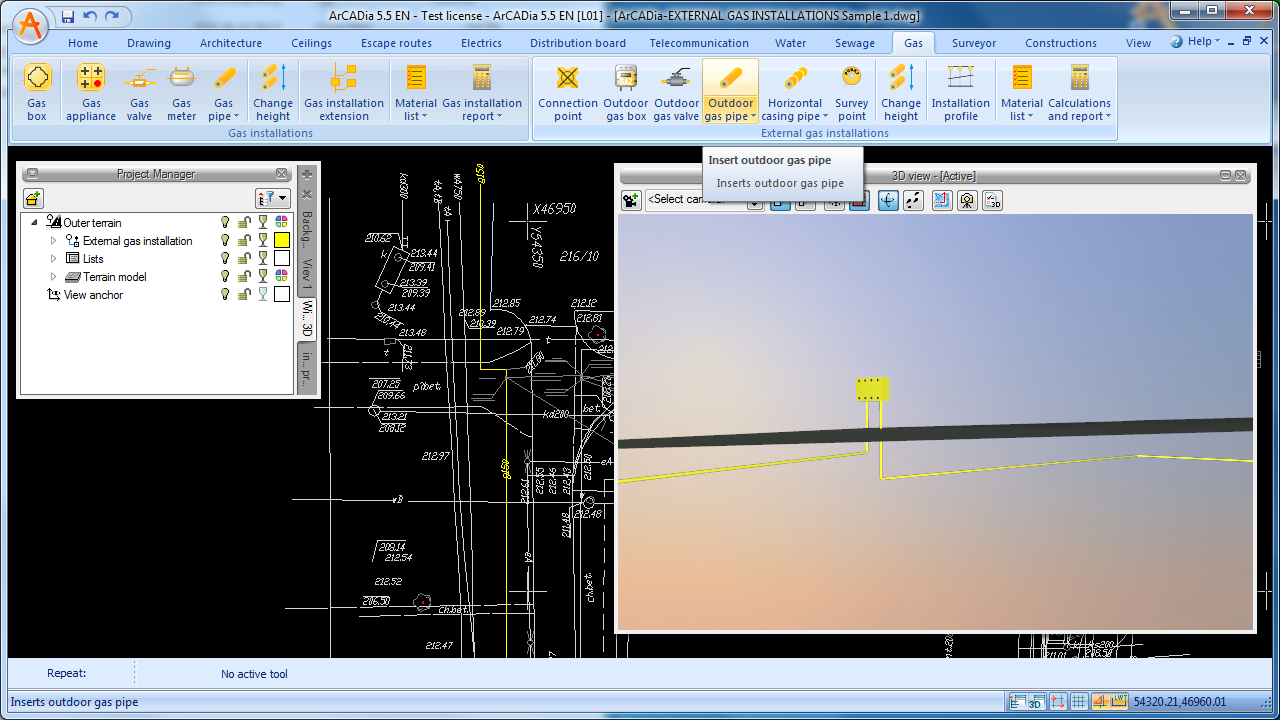Open the Horizontal casing pipe dropdown

click(x=795, y=116)
